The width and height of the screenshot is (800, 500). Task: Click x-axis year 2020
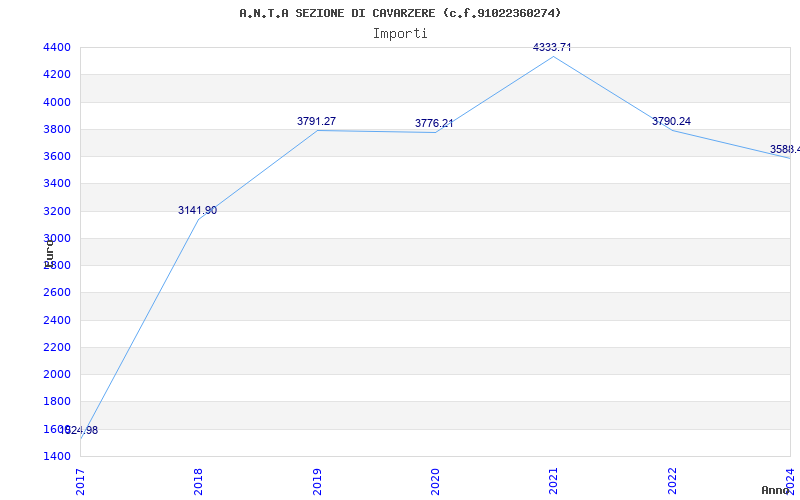[435, 482]
